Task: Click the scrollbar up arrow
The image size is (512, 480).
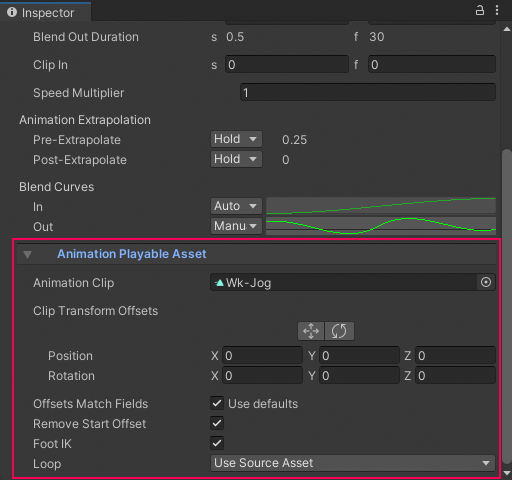Action: point(507,29)
